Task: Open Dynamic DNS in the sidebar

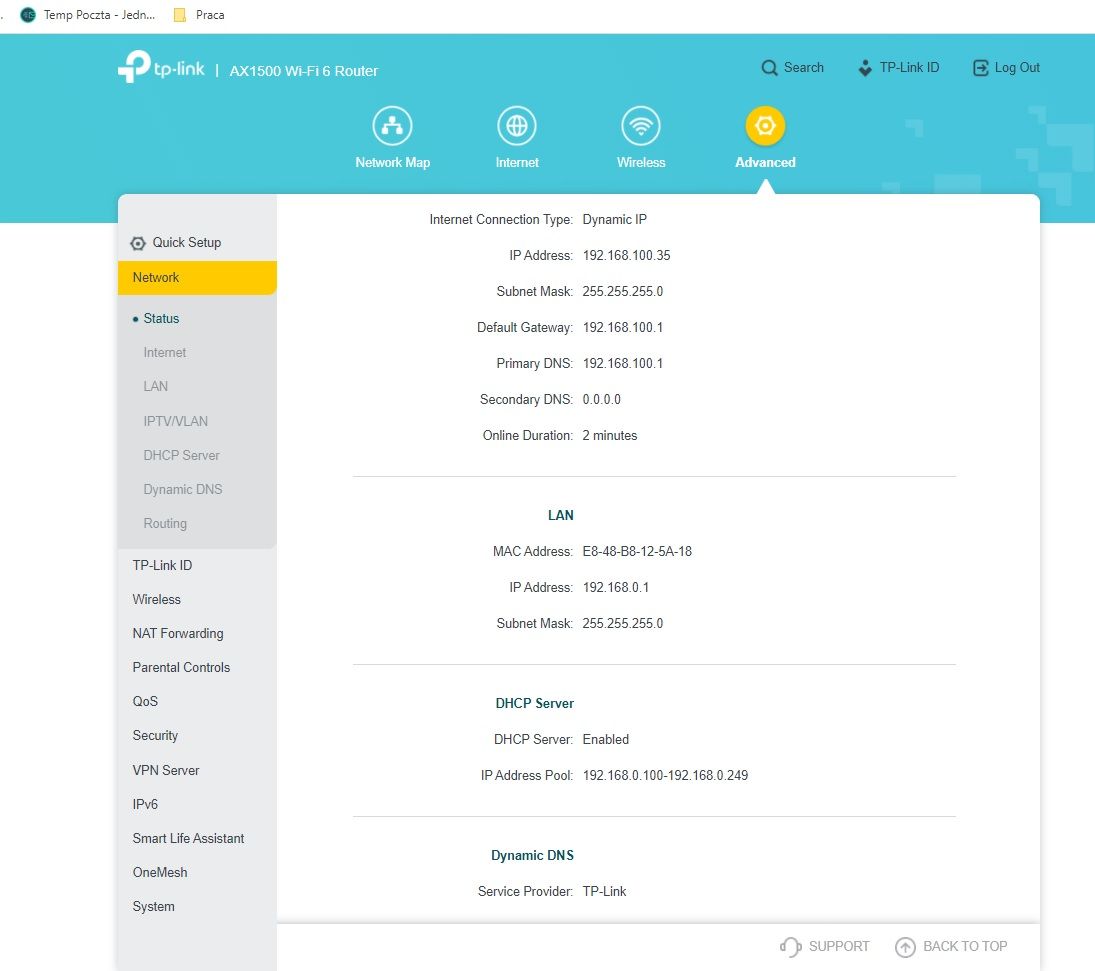Action: point(183,490)
